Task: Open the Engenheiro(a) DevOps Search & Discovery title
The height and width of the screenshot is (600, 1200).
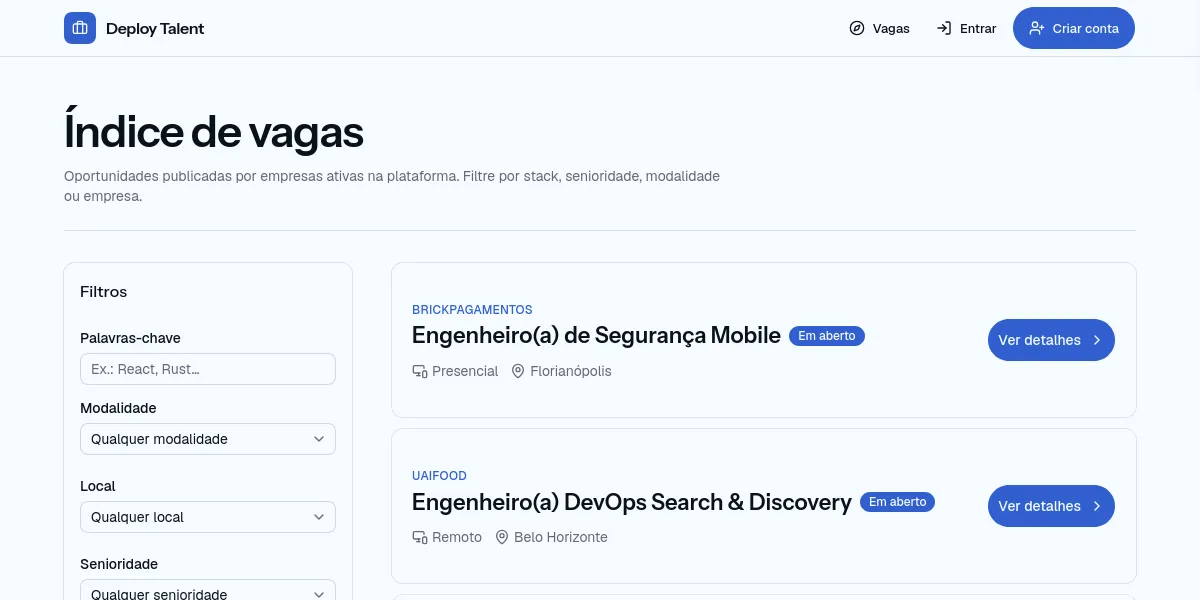Action: tap(632, 502)
